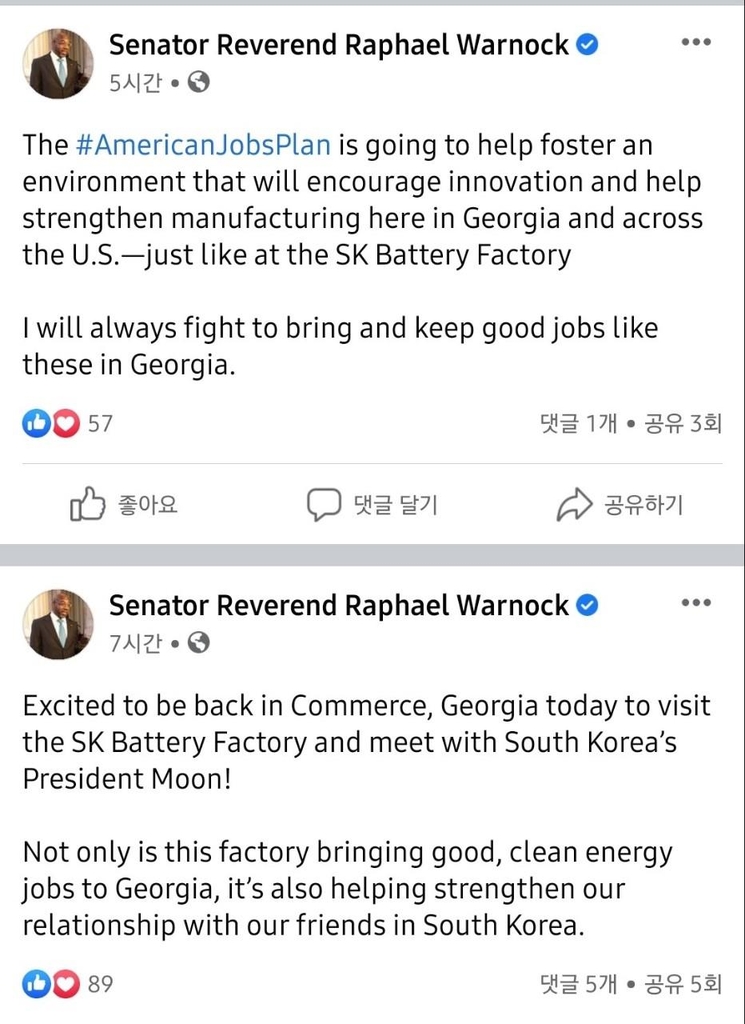Share the first post via 공유하기
Viewport: 745px width, 1024px height.
(x=620, y=505)
